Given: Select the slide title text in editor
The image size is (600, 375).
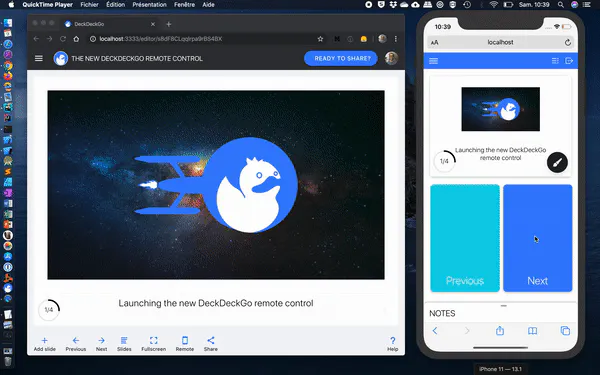Looking at the screenshot, I should pyautogui.click(x=216, y=303).
